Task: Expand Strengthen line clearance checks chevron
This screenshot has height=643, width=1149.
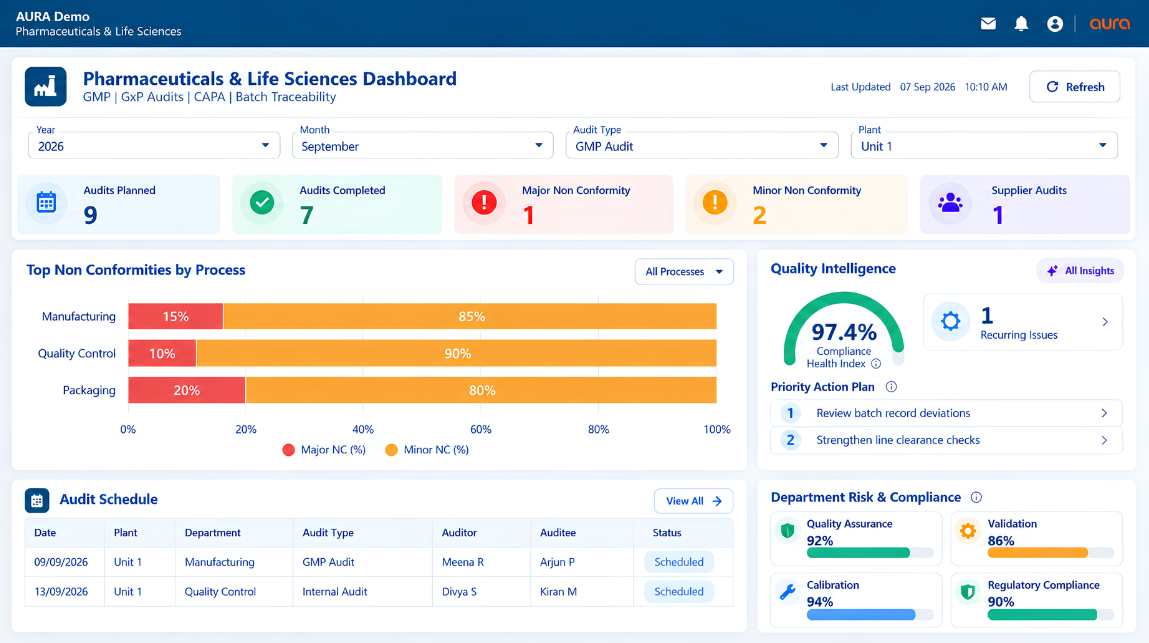Action: pos(1104,440)
